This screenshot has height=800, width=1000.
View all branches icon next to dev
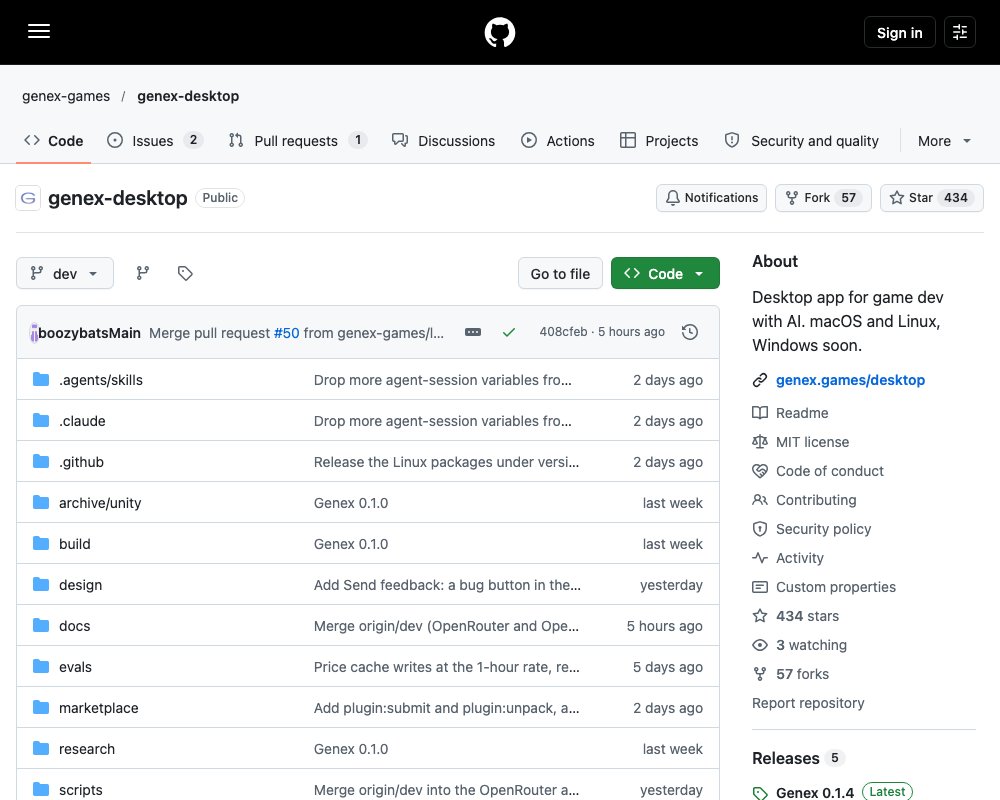tap(143, 273)
